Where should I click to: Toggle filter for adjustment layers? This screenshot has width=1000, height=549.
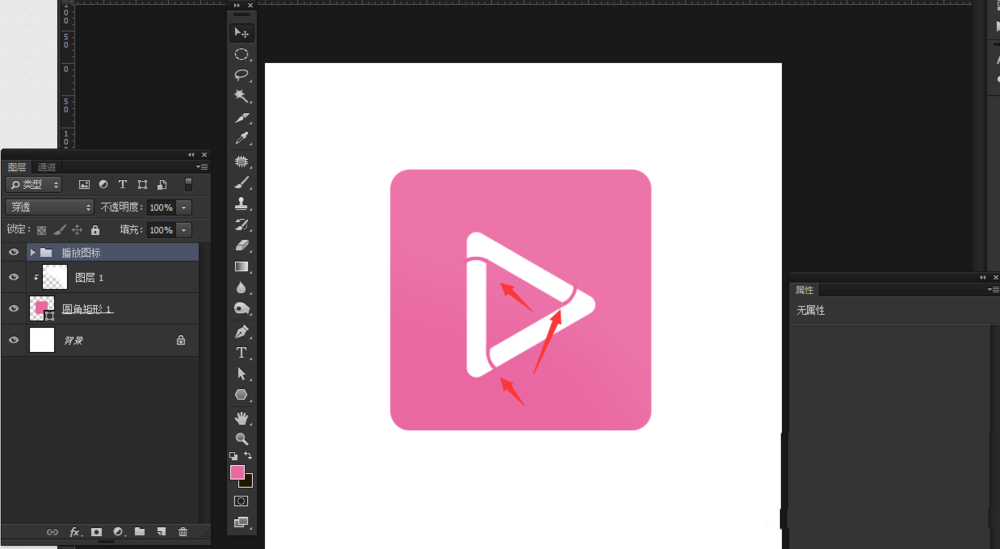(x=103, y=184)
